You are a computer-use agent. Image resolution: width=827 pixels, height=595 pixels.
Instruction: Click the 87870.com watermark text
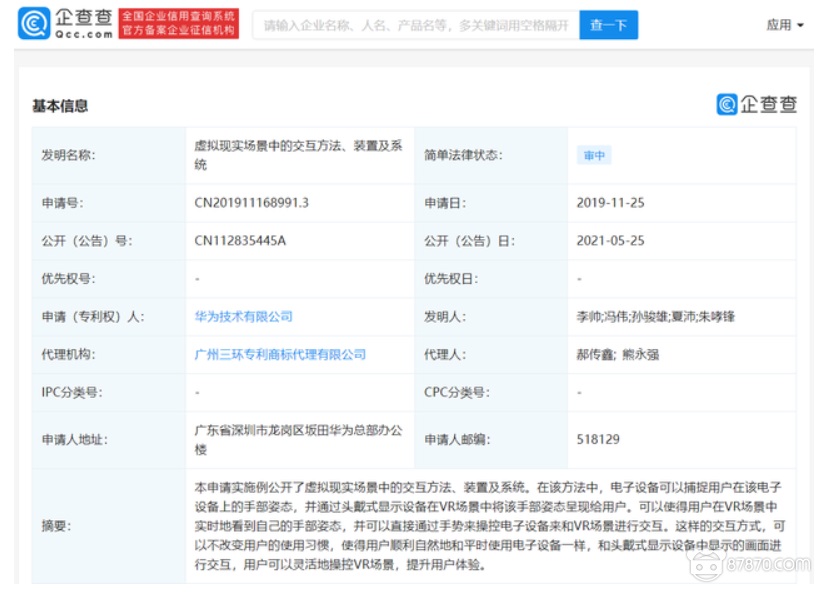coord(766,563)
